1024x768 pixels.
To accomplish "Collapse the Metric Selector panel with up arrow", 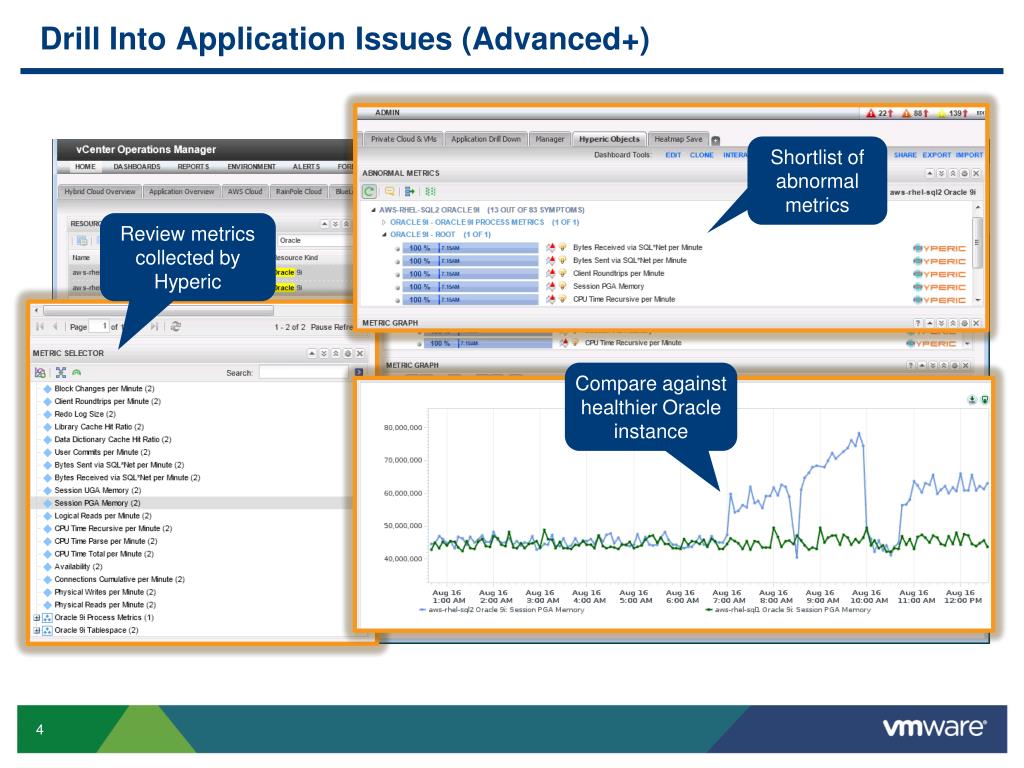I will pos(312,353).
